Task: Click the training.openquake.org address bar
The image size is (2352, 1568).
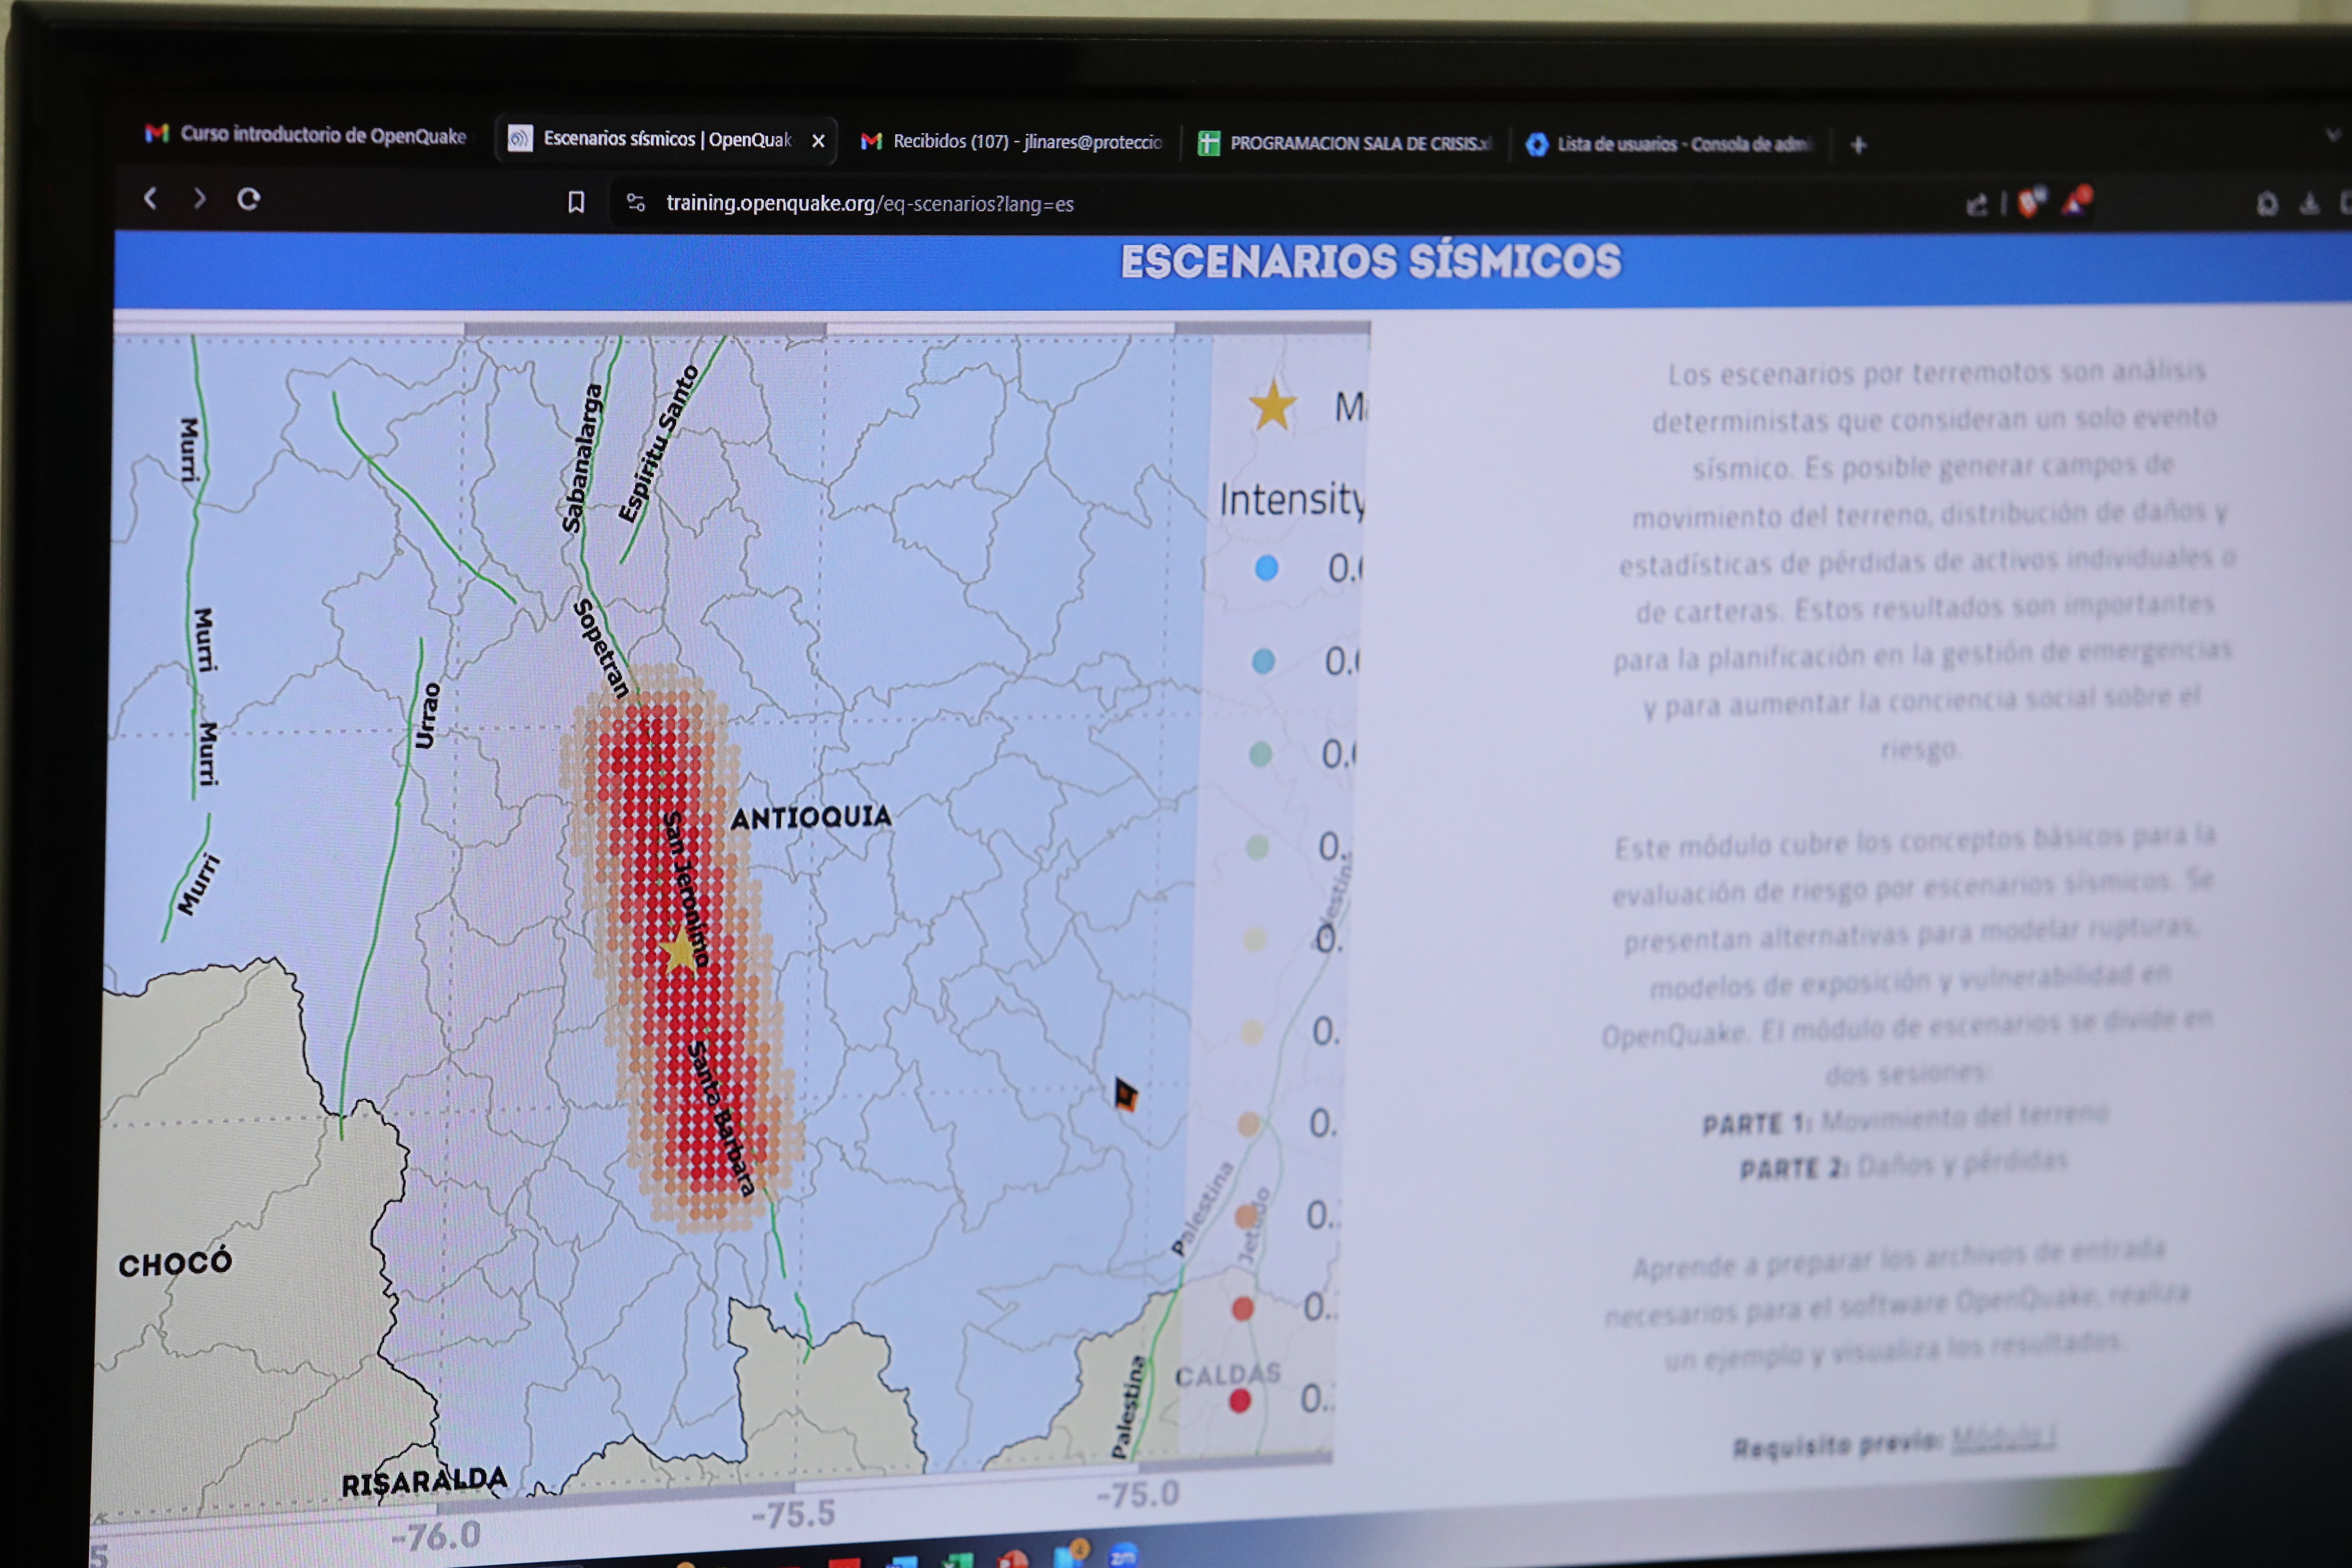Action: tap(870, 204)
